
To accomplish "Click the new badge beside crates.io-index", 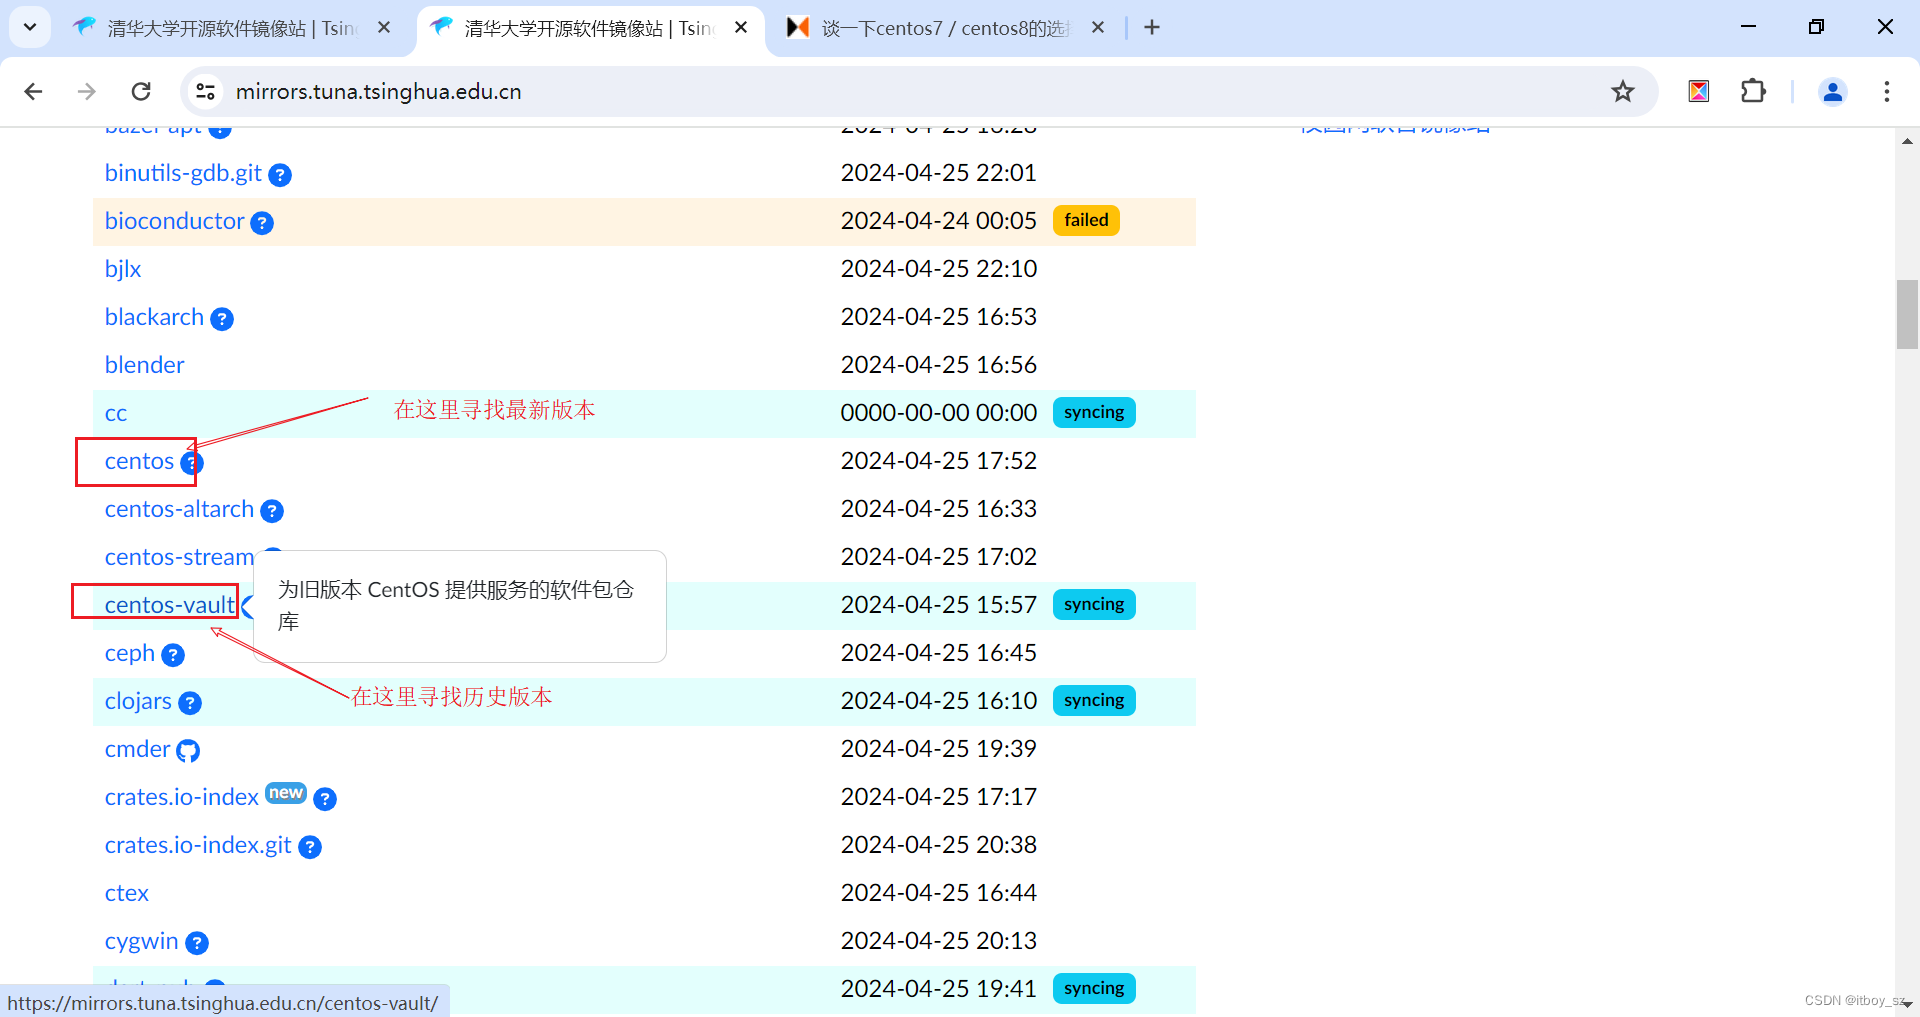I will 286,792.
